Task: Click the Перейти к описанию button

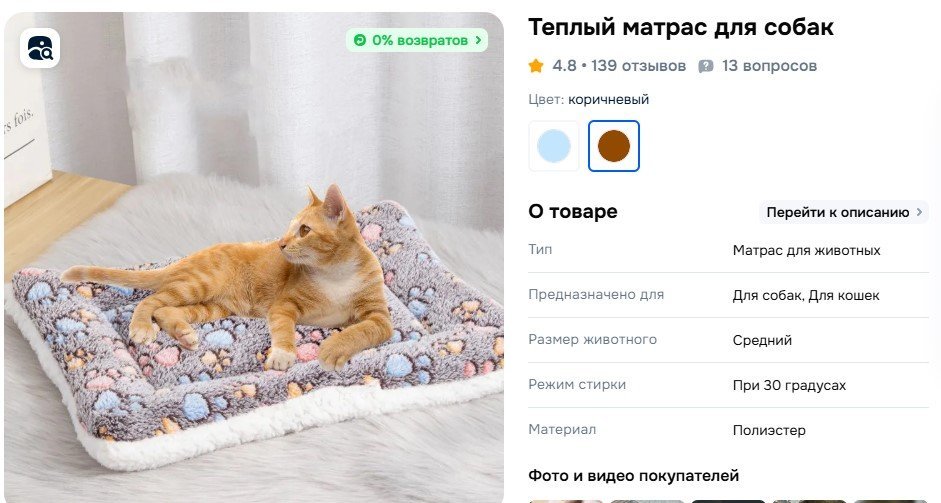Action: click(x=844, y=212)
